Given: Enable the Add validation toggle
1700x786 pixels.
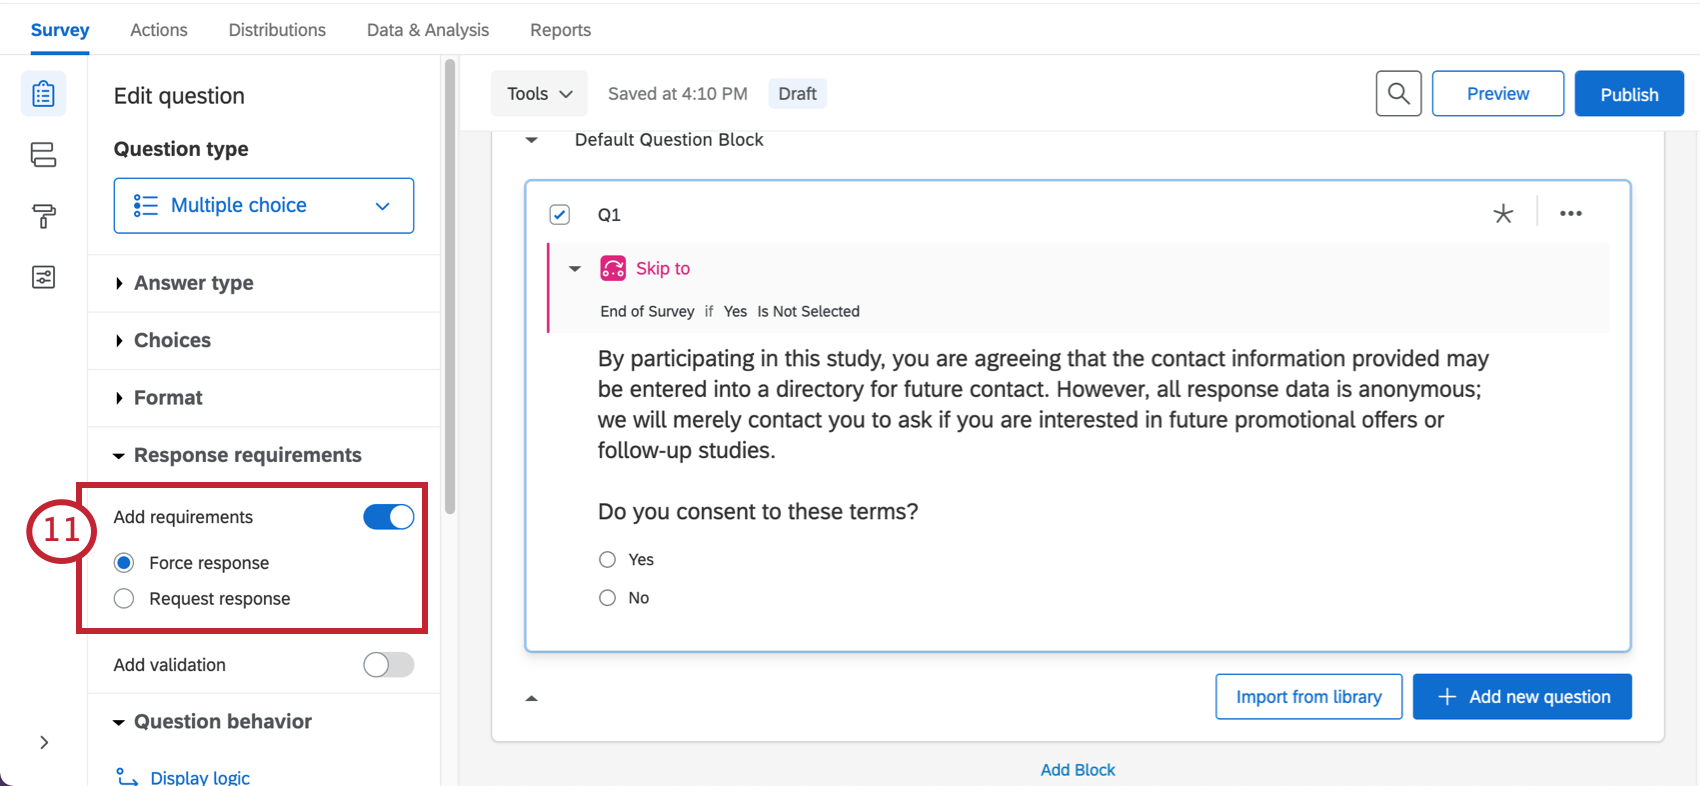Looking at the screenshot, I should click(388, 665).
